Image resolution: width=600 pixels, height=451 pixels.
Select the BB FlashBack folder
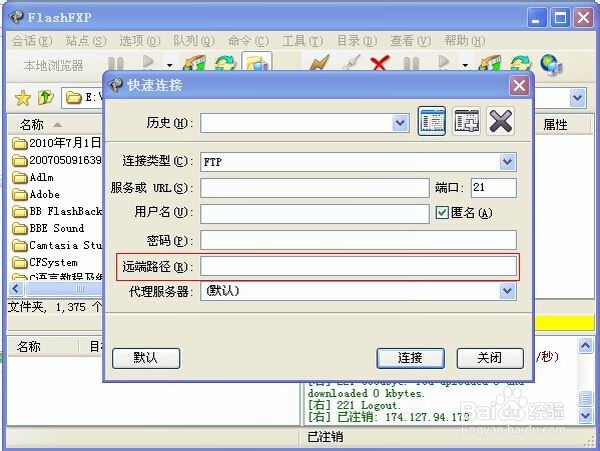[57, 211]
